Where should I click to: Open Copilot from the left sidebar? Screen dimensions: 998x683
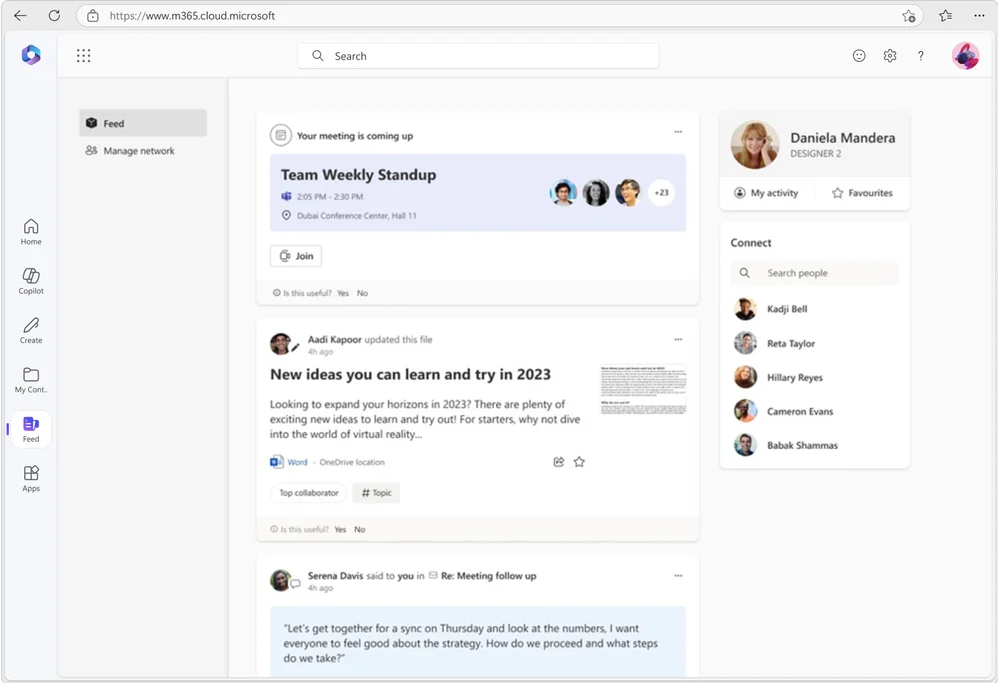click(x=30, y=280)
